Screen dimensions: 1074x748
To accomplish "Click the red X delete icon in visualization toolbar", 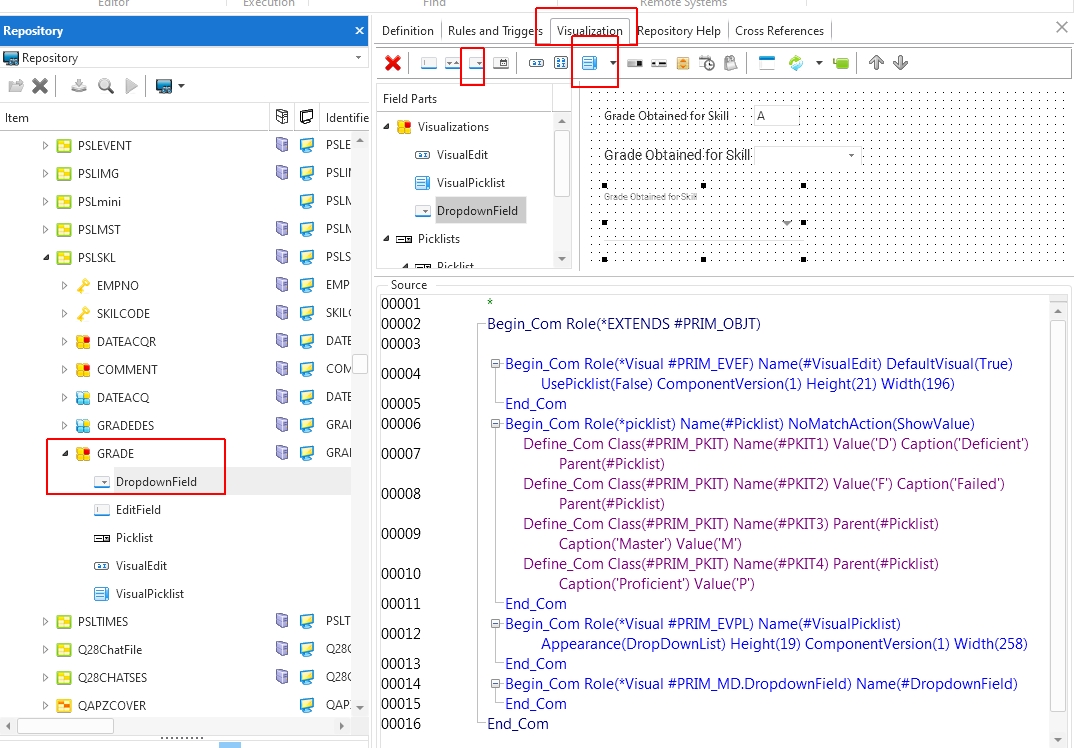I will 393,63.
